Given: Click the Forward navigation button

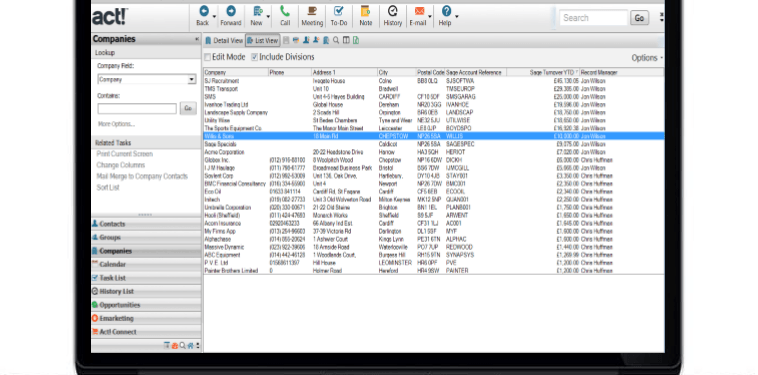Looking at the screenshot, I should point(231,16).
